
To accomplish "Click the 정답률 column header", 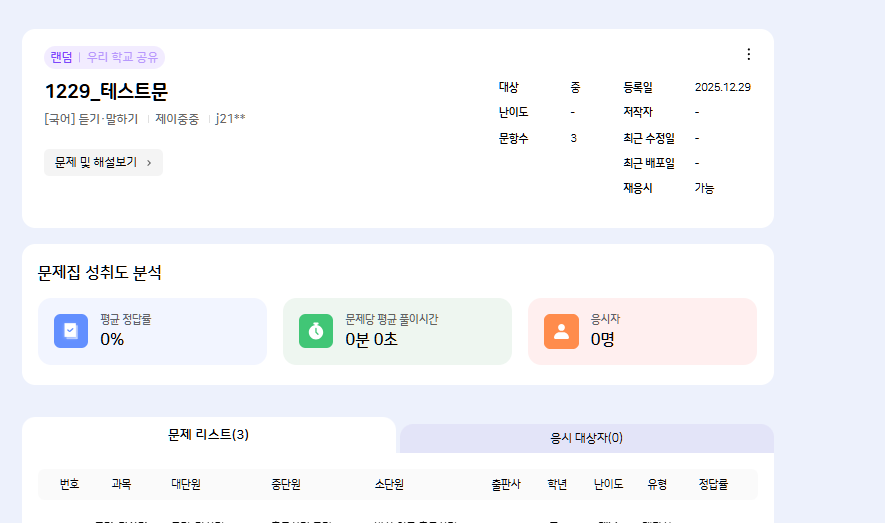I will tap(713, 484).
